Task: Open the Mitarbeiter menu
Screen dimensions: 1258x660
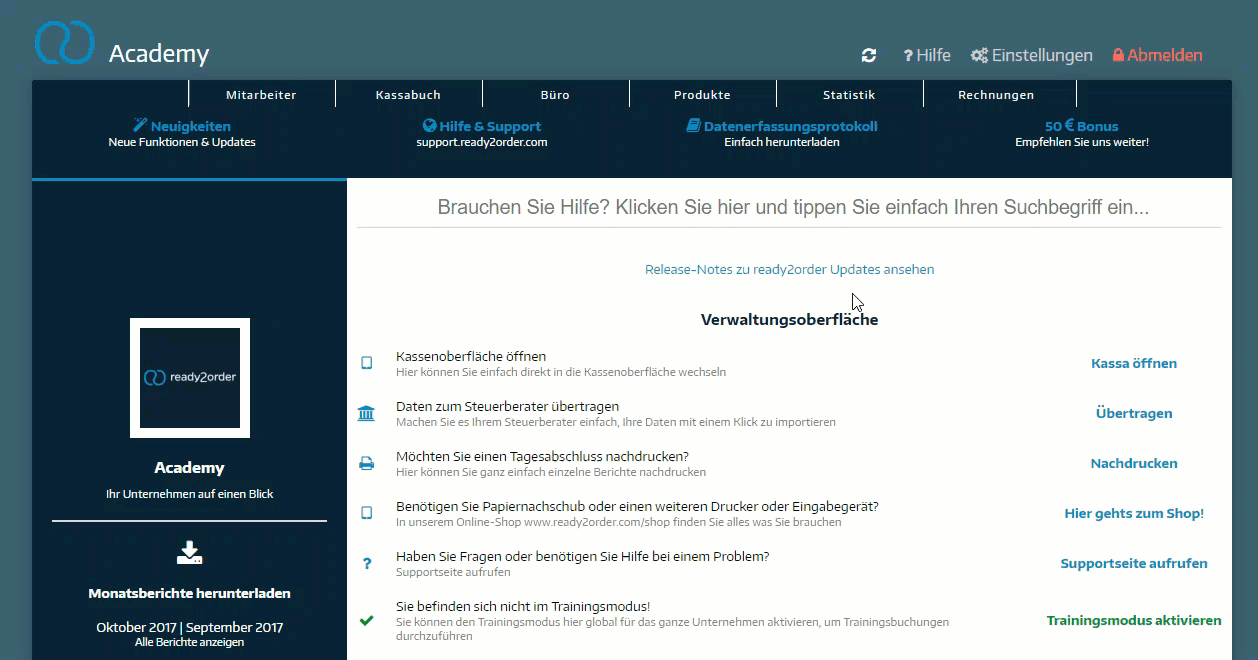Action: click(x=261, y=95)
